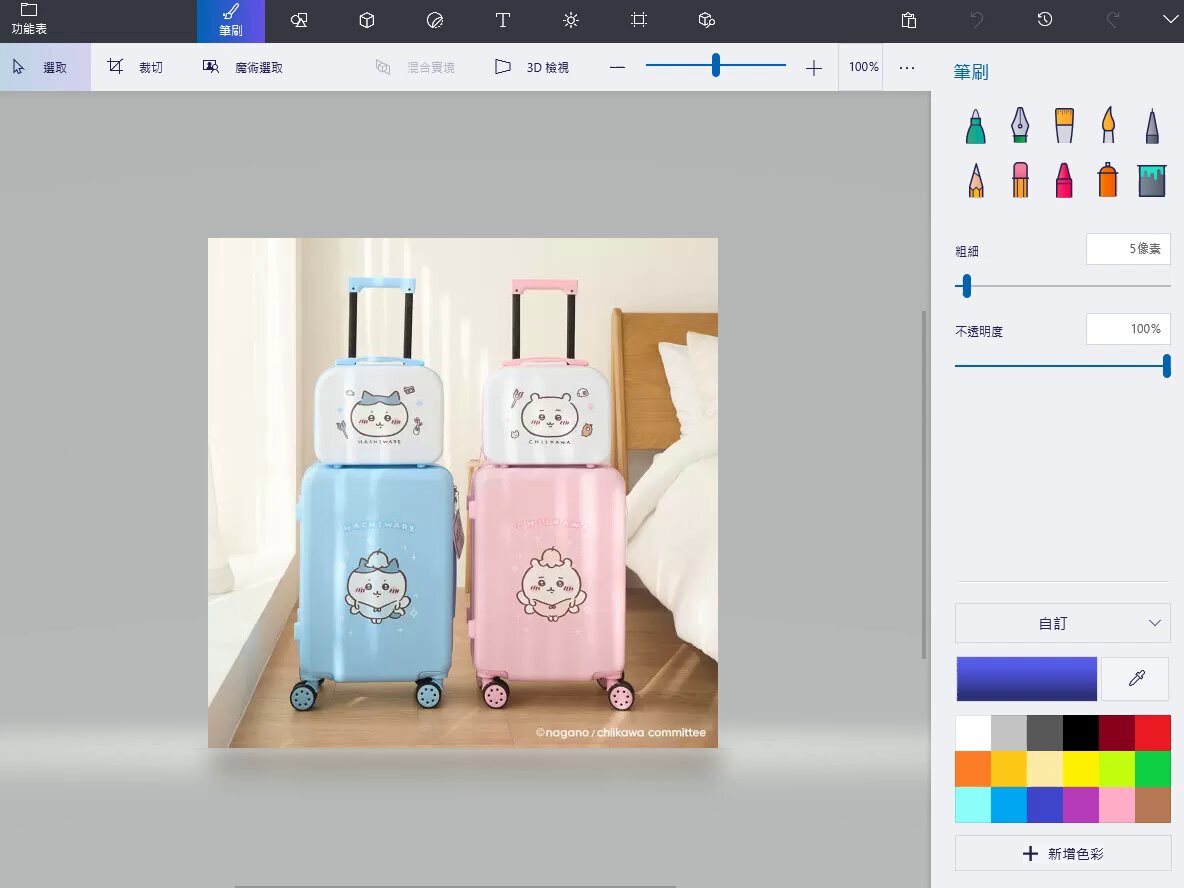
Task: Toggle the 3D 檢視 view
Action: click(532, 67)
